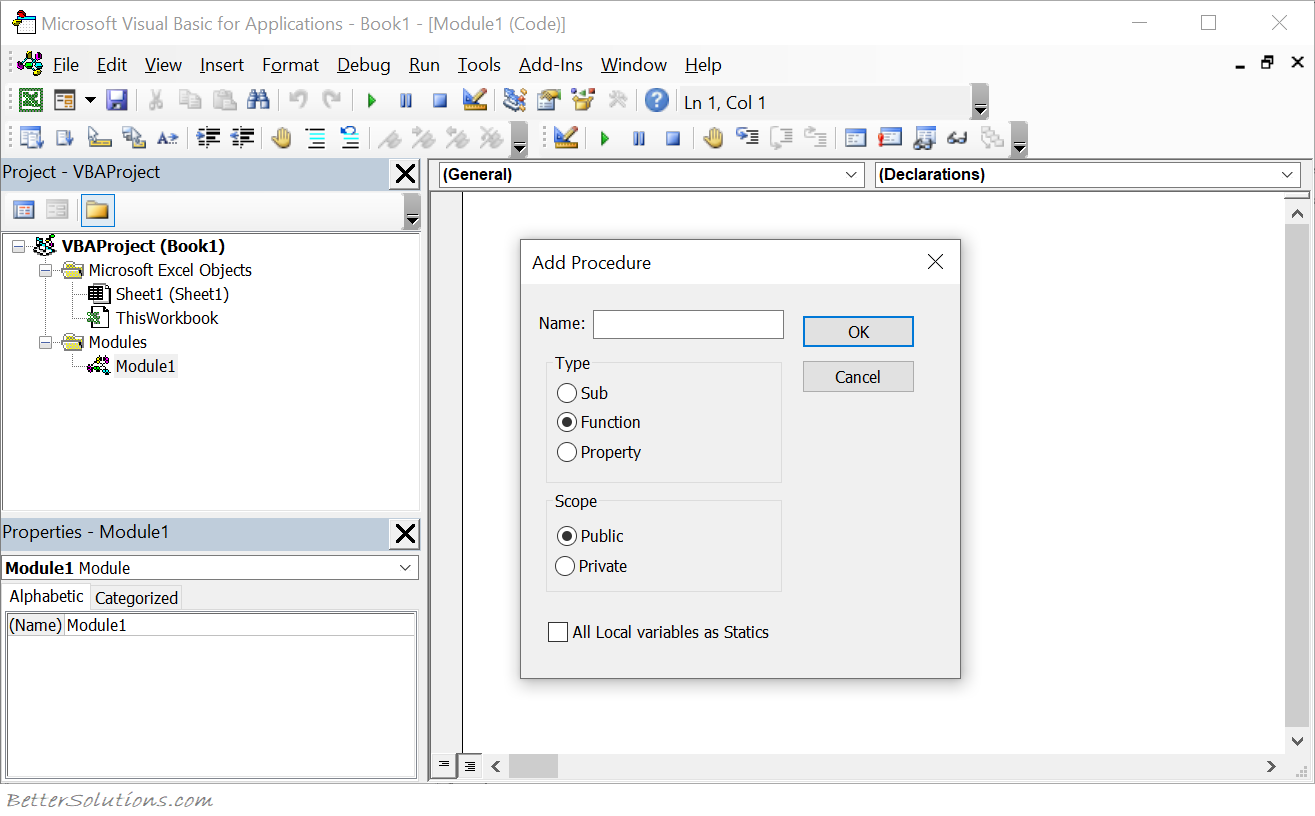Collapse the Microsoft Excel Objects folder
This screenshot has width=1315, height=816.
(x=46, y=270)
